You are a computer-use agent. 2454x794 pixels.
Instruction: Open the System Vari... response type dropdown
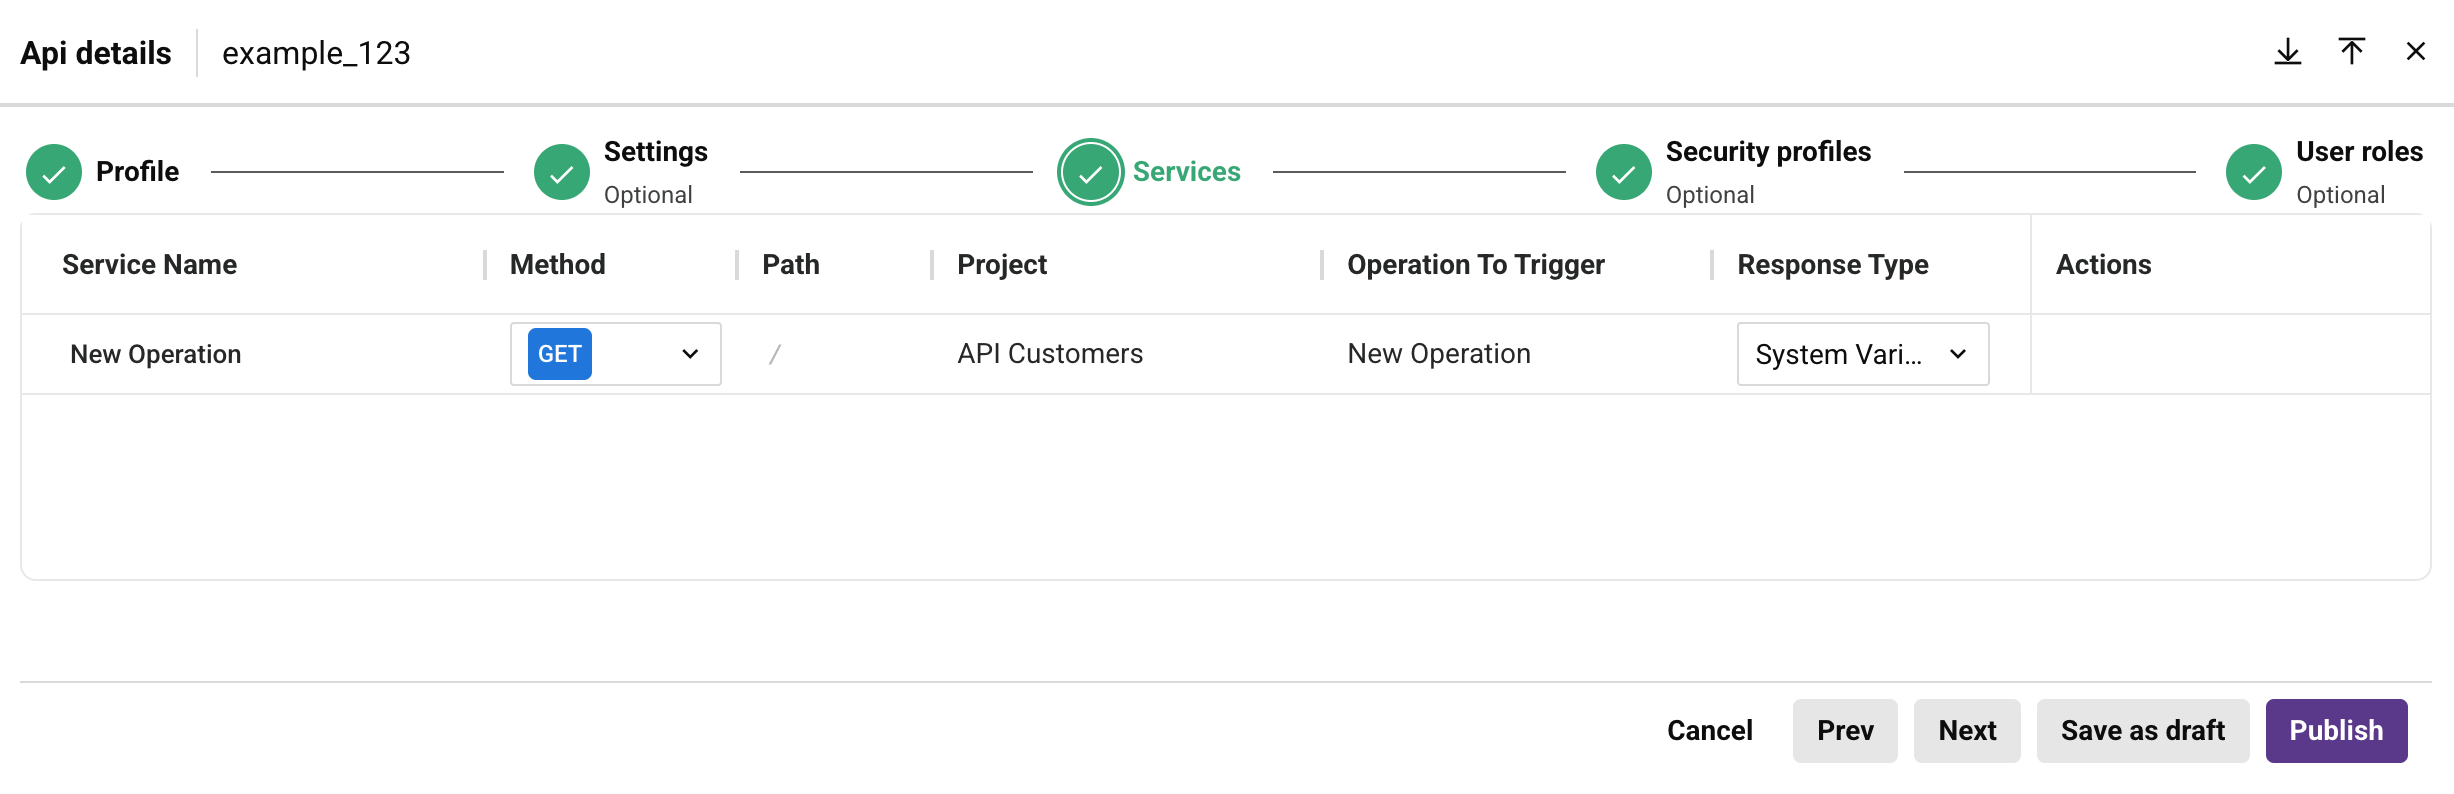point(1863,354)
